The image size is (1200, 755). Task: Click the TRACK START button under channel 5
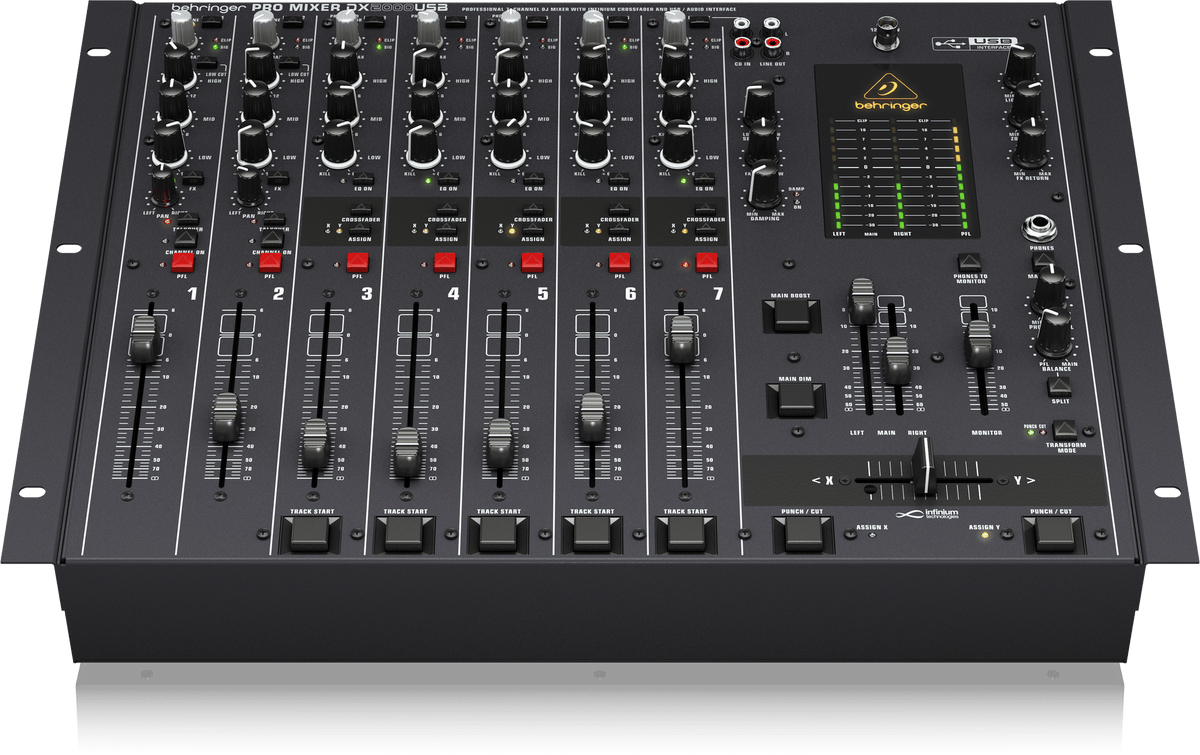pyautogui.click(x=499, y=534)
